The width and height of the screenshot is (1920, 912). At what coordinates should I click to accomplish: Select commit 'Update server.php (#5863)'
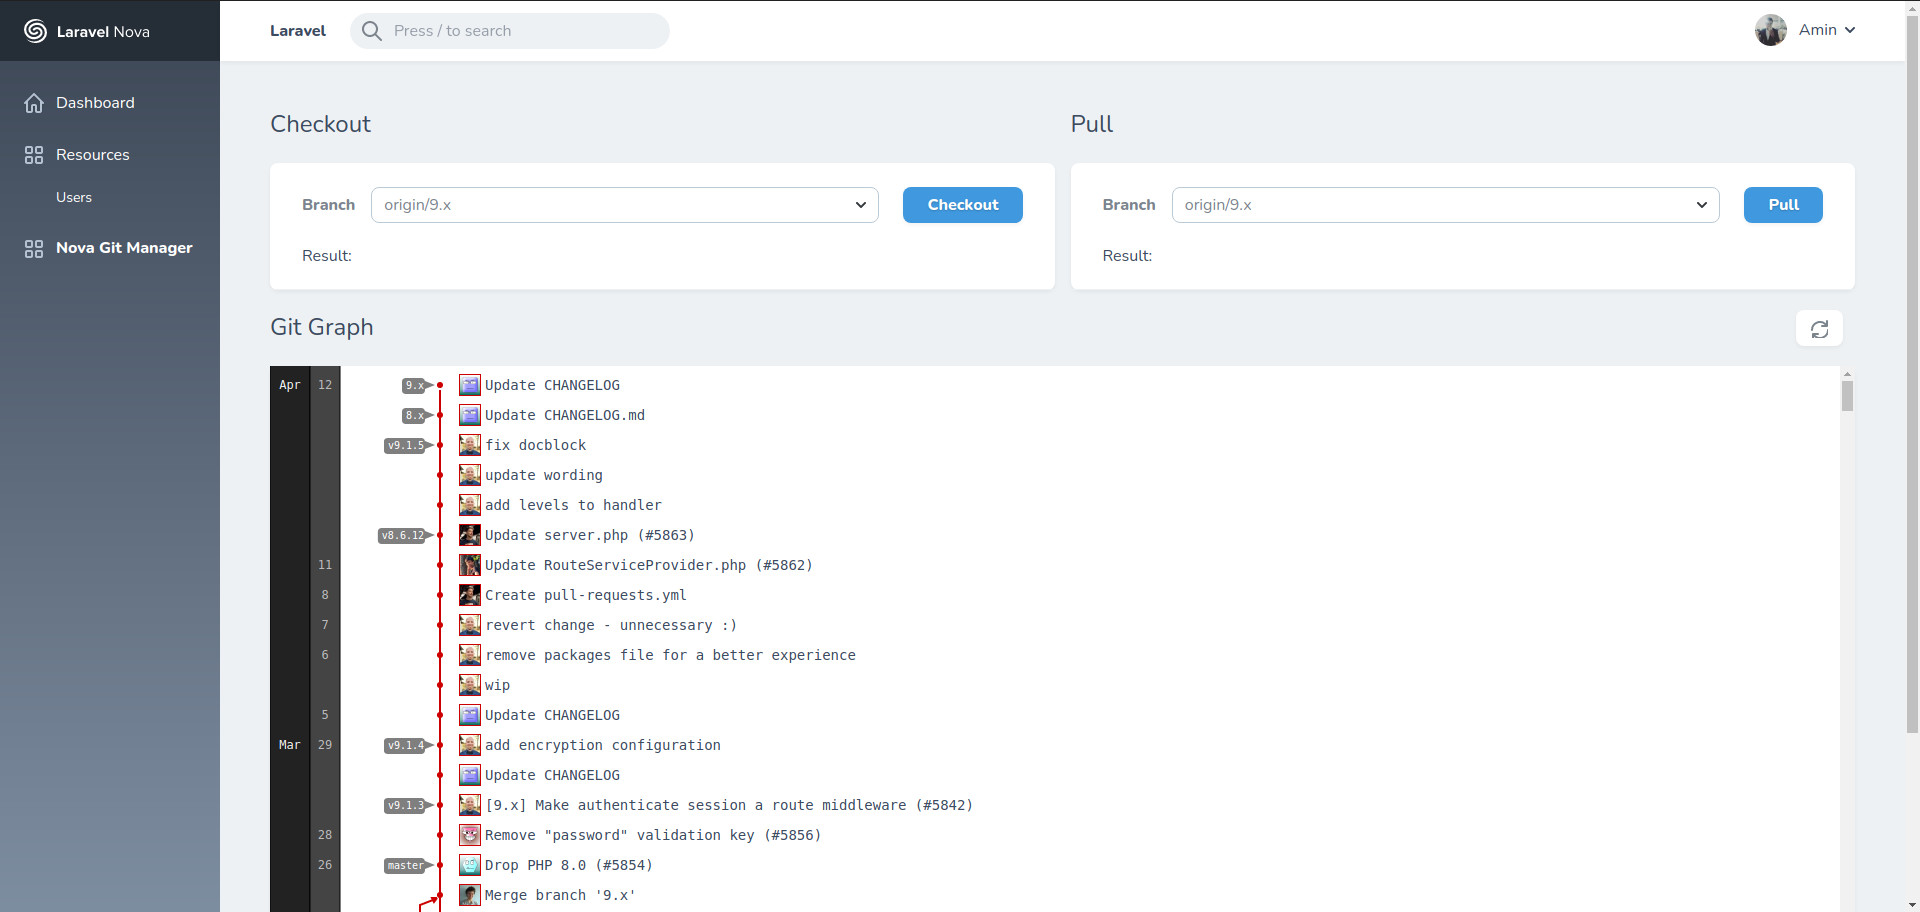click(590, 535)
